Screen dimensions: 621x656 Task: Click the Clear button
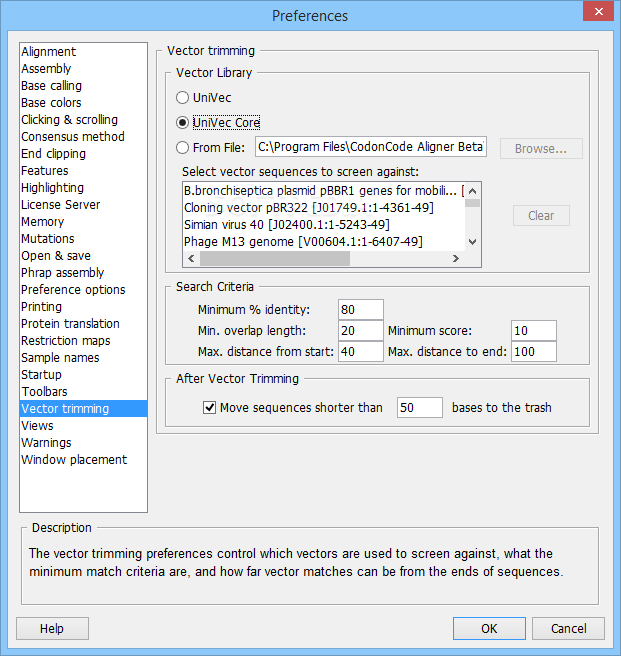tap(541, 215)
